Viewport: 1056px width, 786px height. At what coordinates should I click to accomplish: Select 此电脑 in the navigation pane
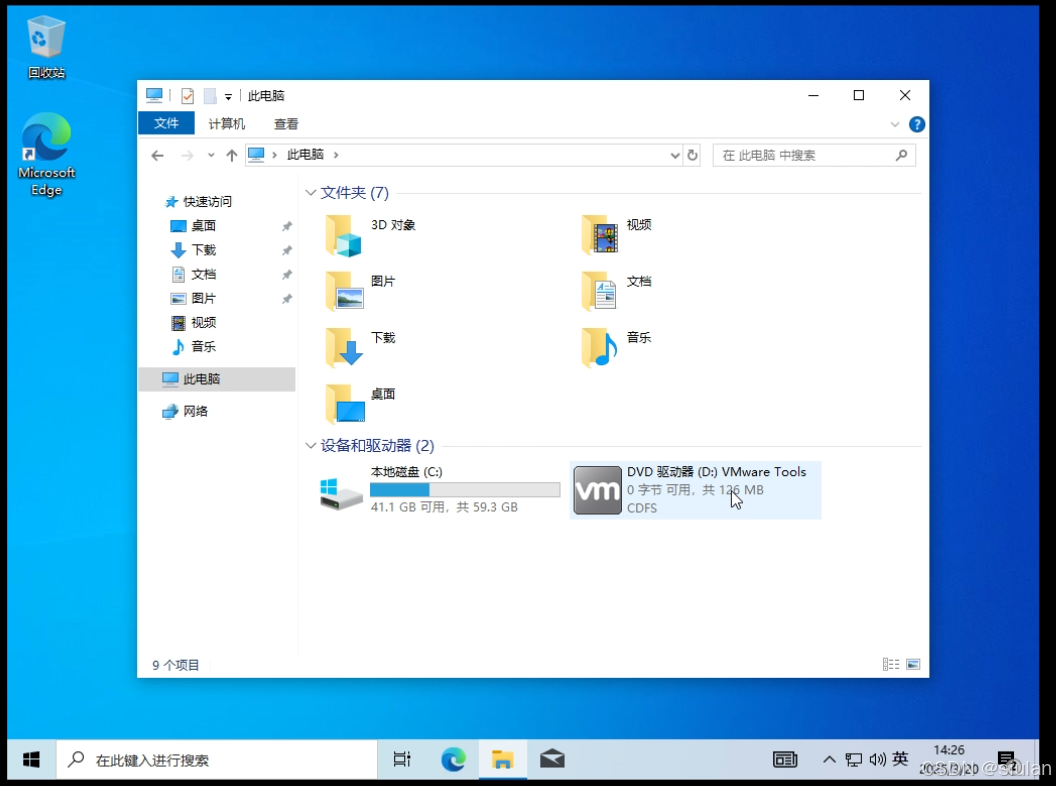(x=217, y=379)
